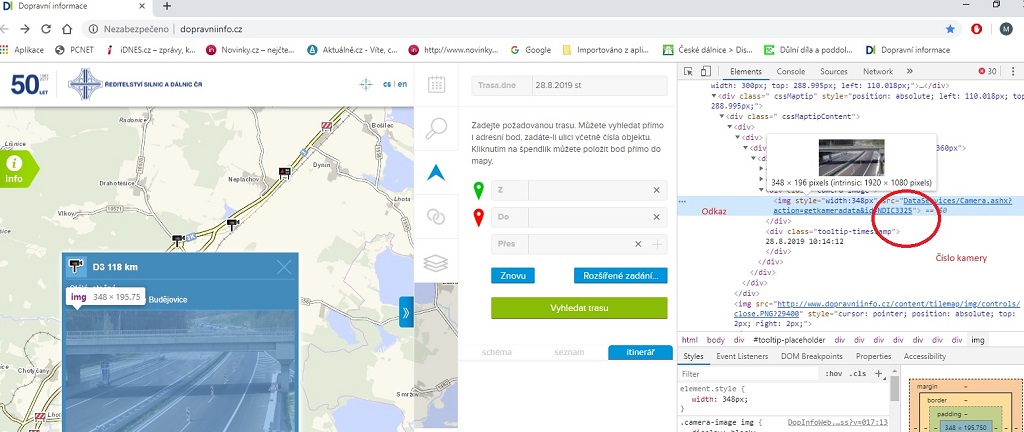Place the red destination pin on the map
Viewport: 1024px width, 432px height.
click(479, 217)
